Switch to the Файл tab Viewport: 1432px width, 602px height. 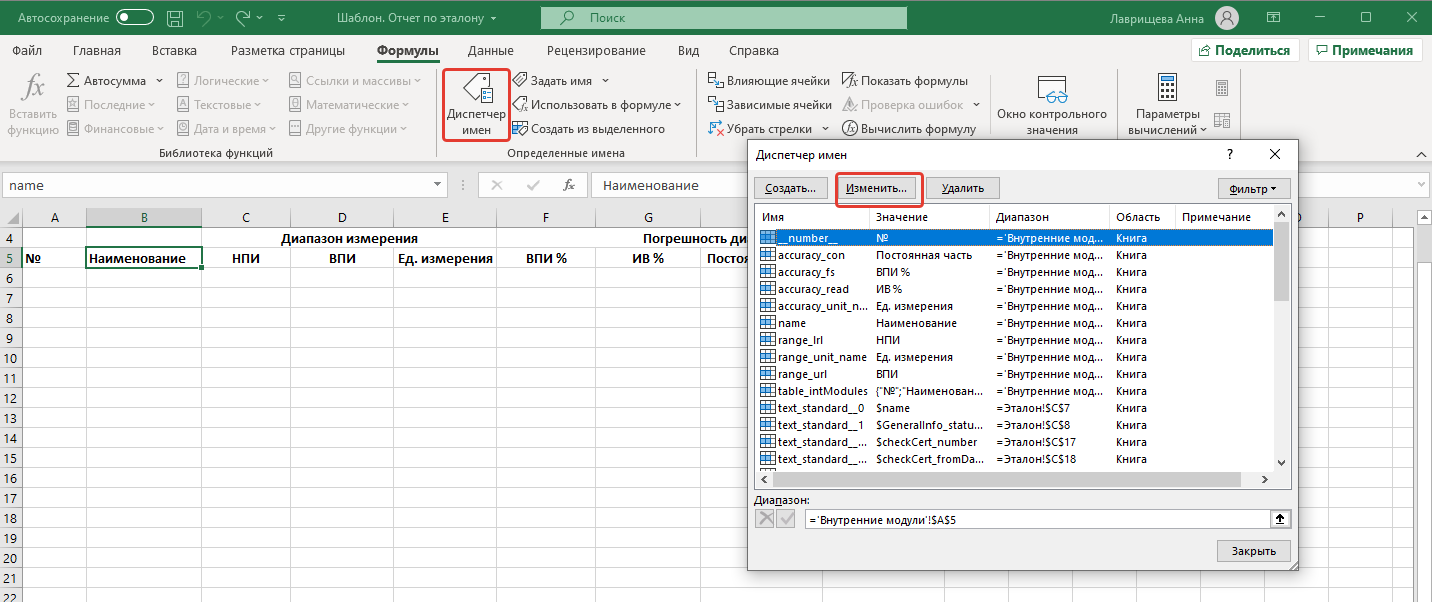pos(28,51)
